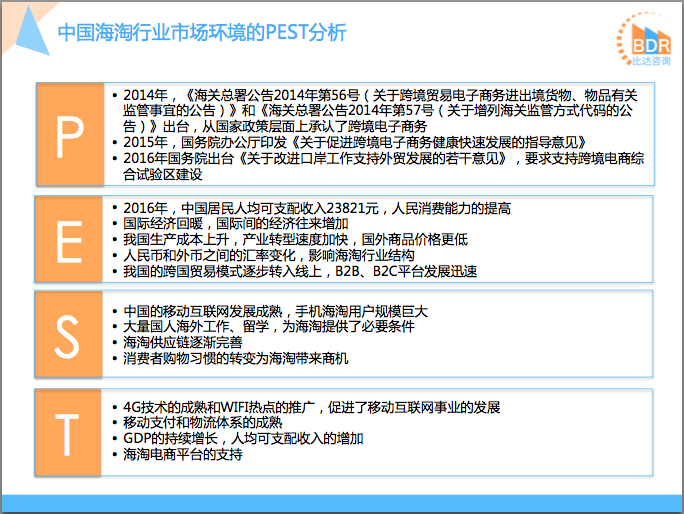Select the orange E block
The height and width of the screenshot is (514, 684).
[69, 239]
